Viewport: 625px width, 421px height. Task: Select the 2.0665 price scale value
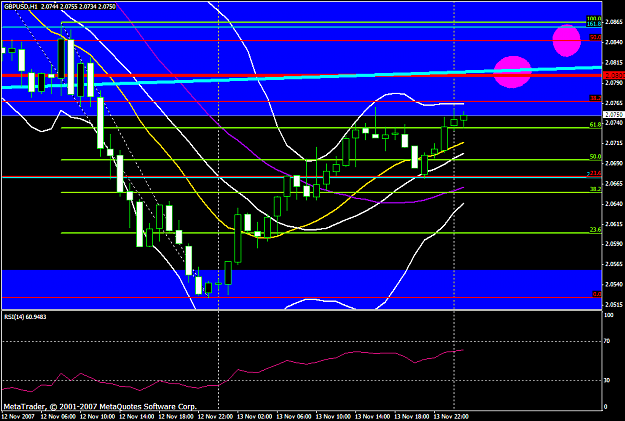click(x=614, y=184)
